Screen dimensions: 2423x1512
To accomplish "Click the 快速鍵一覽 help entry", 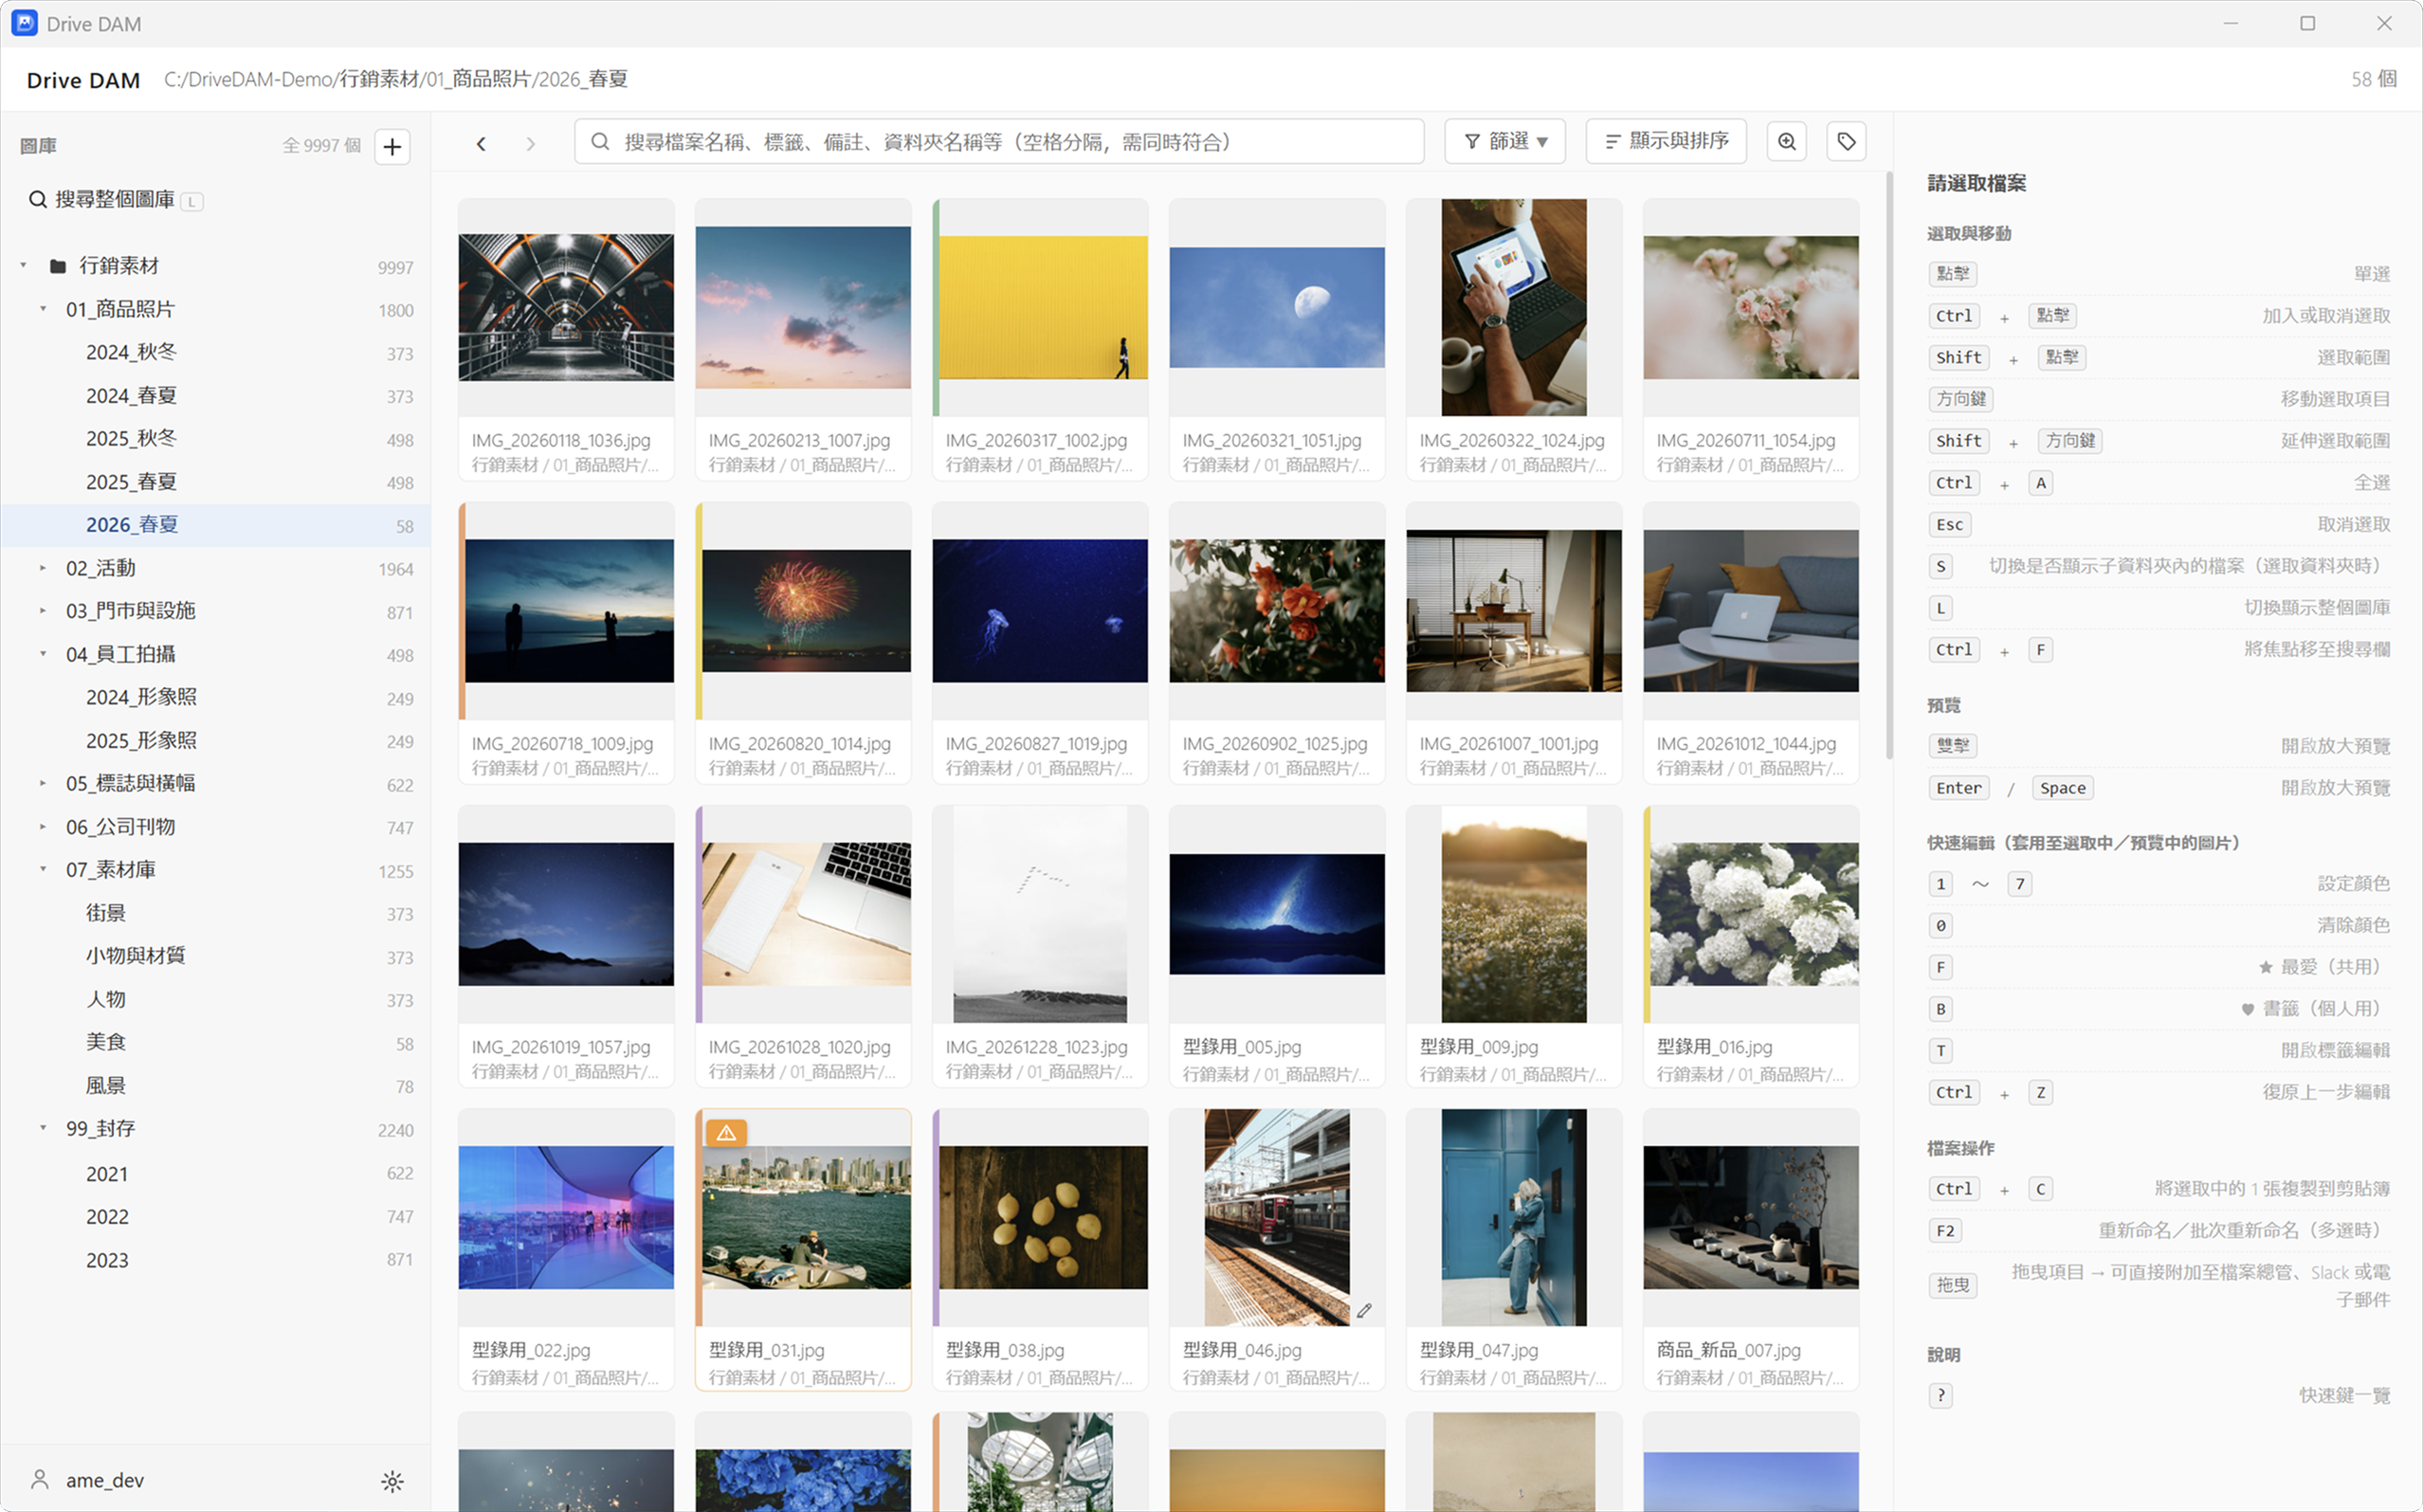I will point(2344,1396).
